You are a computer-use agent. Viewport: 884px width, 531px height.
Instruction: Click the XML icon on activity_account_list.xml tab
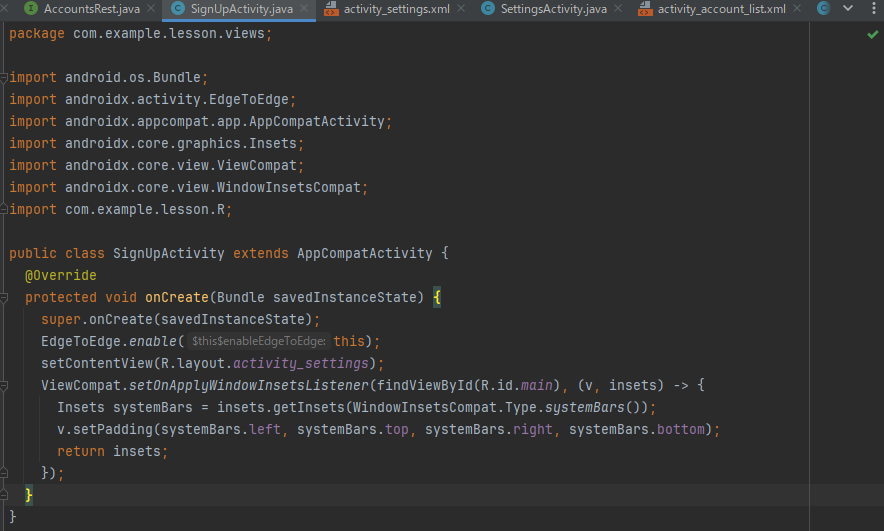click(x=645, y=8)
